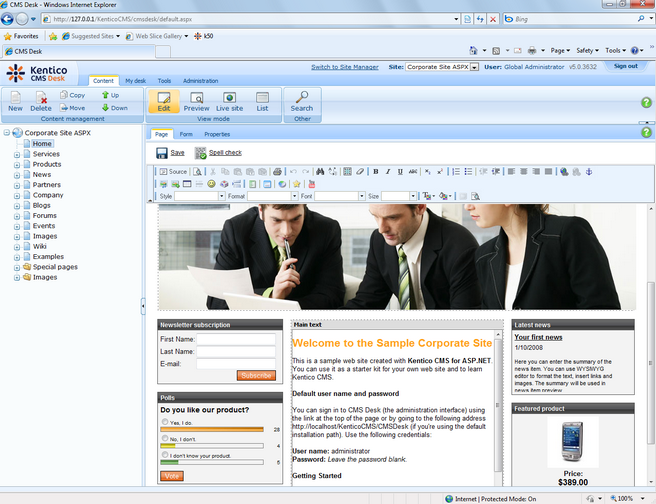Select the 'Yes, I do.' poll option
656x504 pixels.
pyautogui.click(x=164, y=422)
